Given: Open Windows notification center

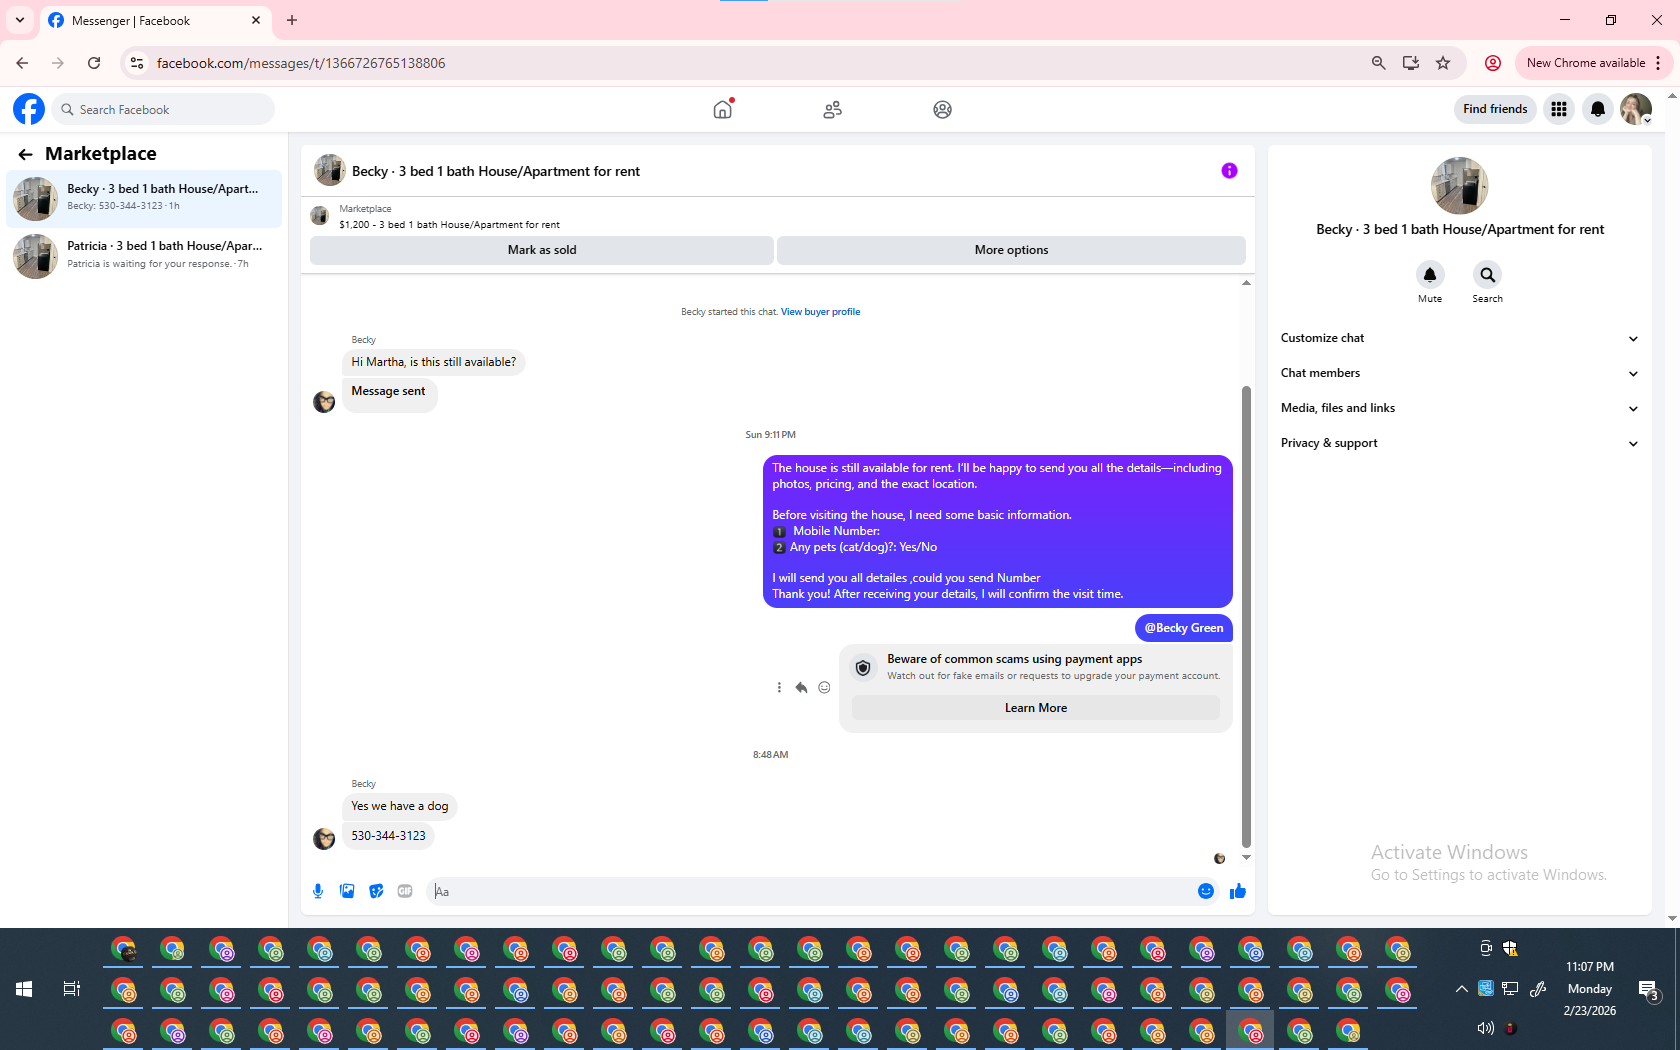Looking at the screenshot, I should tap(1649, 990).
